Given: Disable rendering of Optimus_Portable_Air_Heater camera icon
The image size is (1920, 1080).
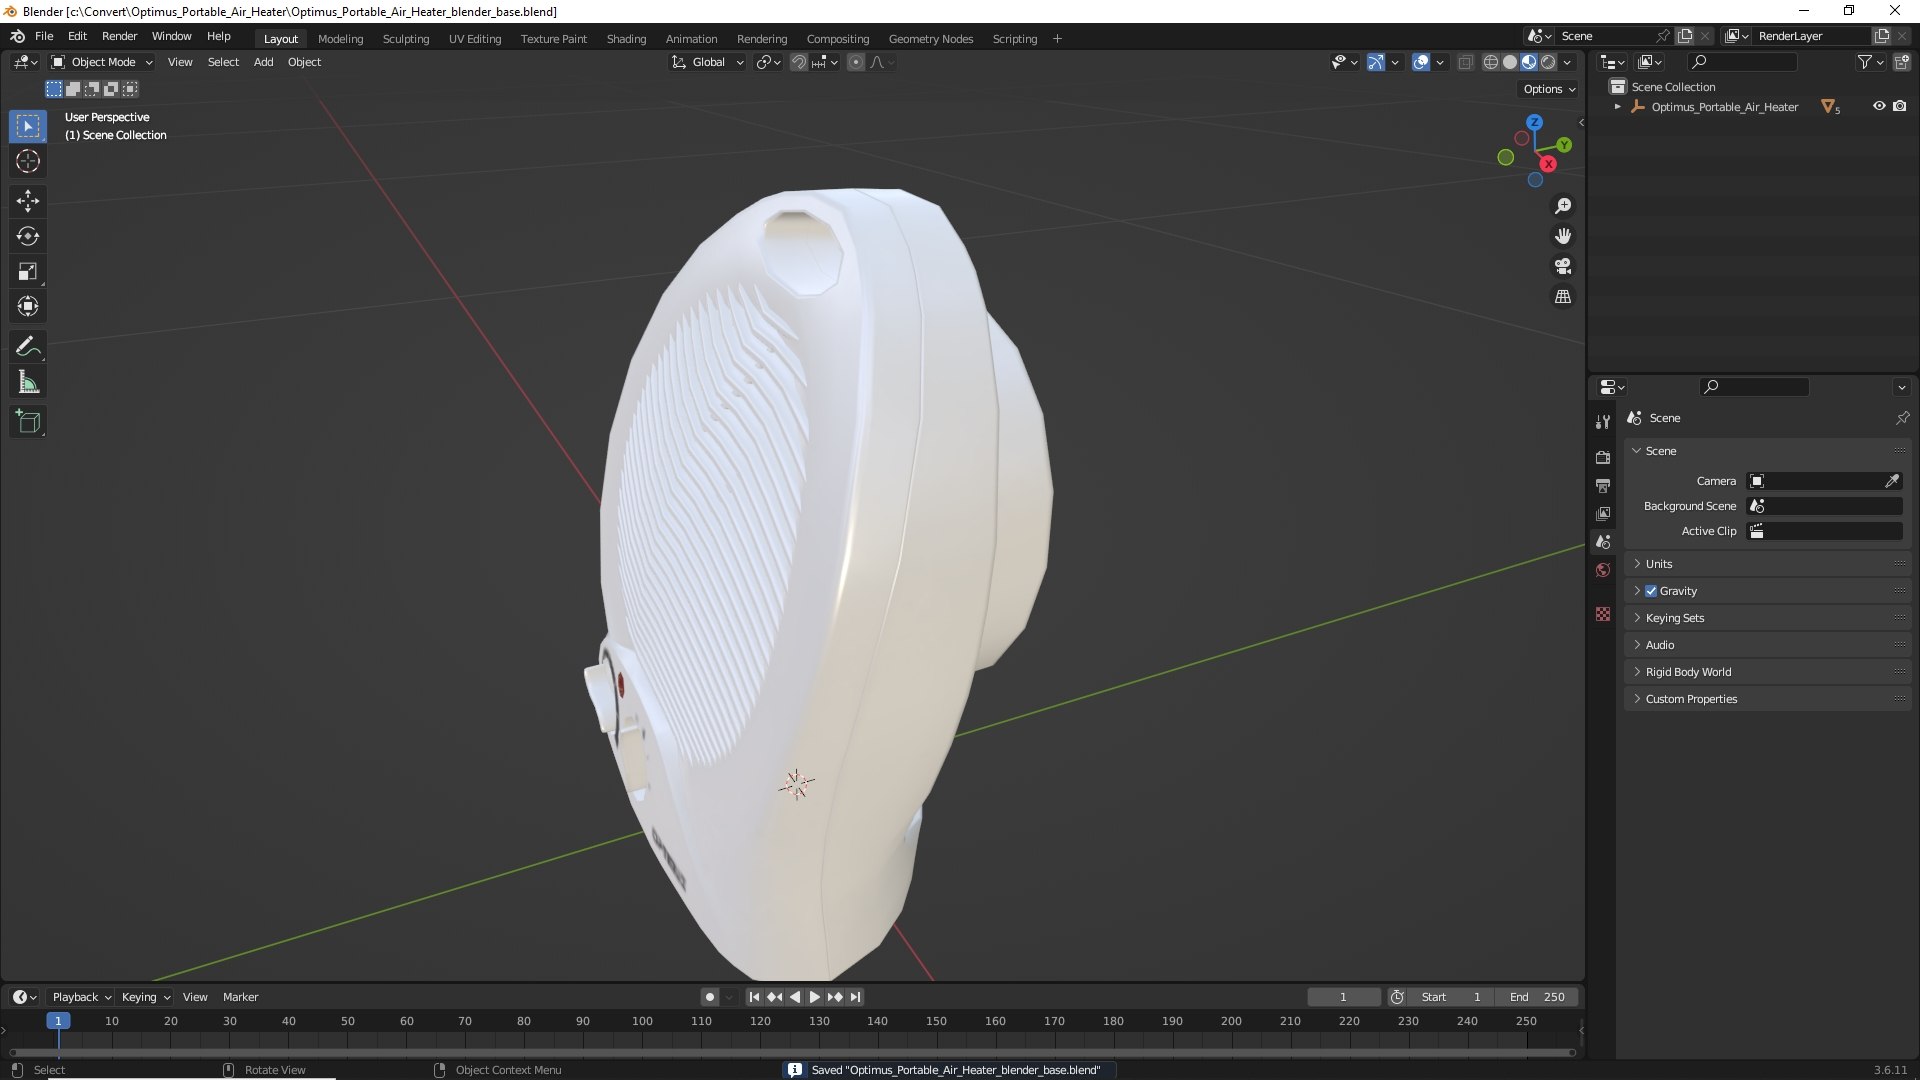Looking at the screenshot, I should click(x=1900, y=106).
